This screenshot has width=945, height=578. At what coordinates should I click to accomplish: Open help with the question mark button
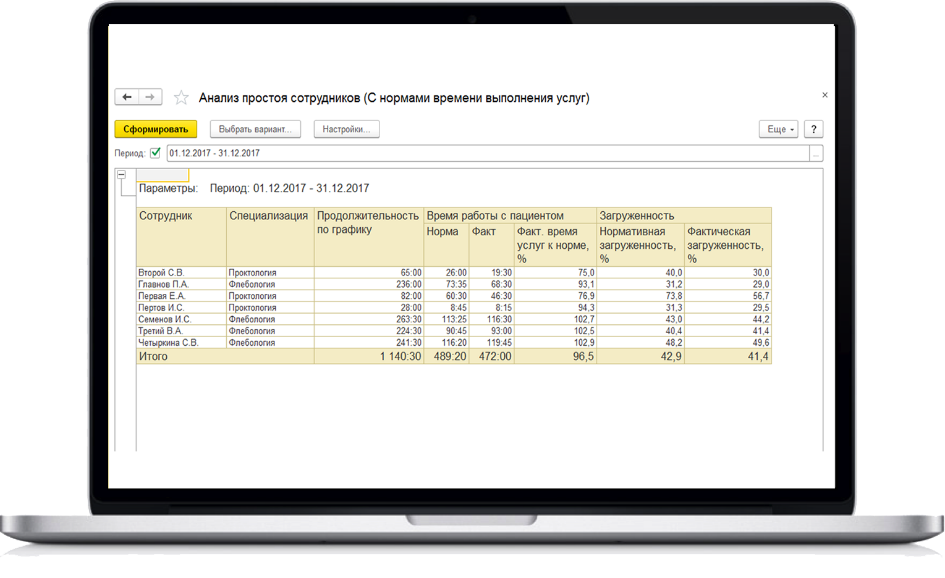tap(814, 130)
